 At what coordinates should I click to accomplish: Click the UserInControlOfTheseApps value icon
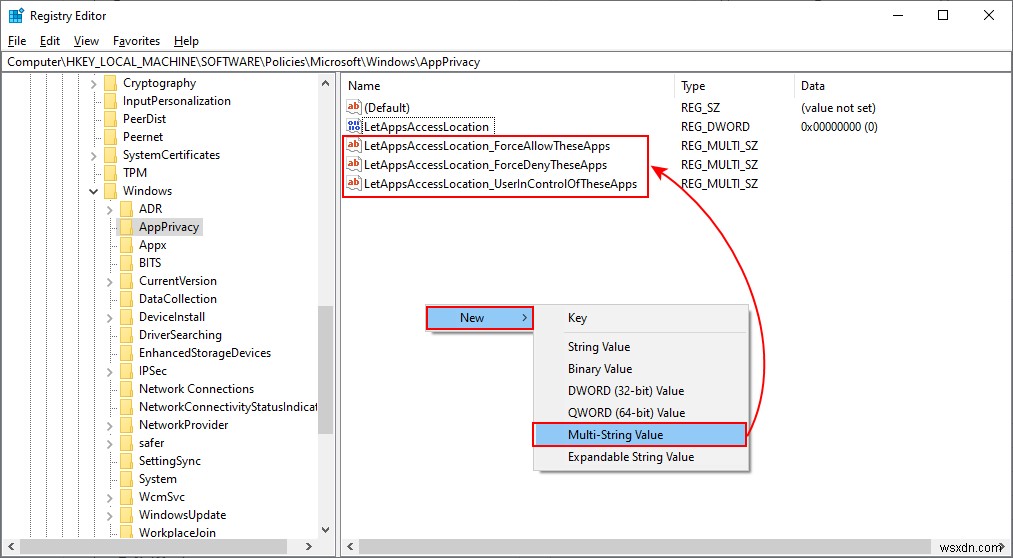point(353,183)
